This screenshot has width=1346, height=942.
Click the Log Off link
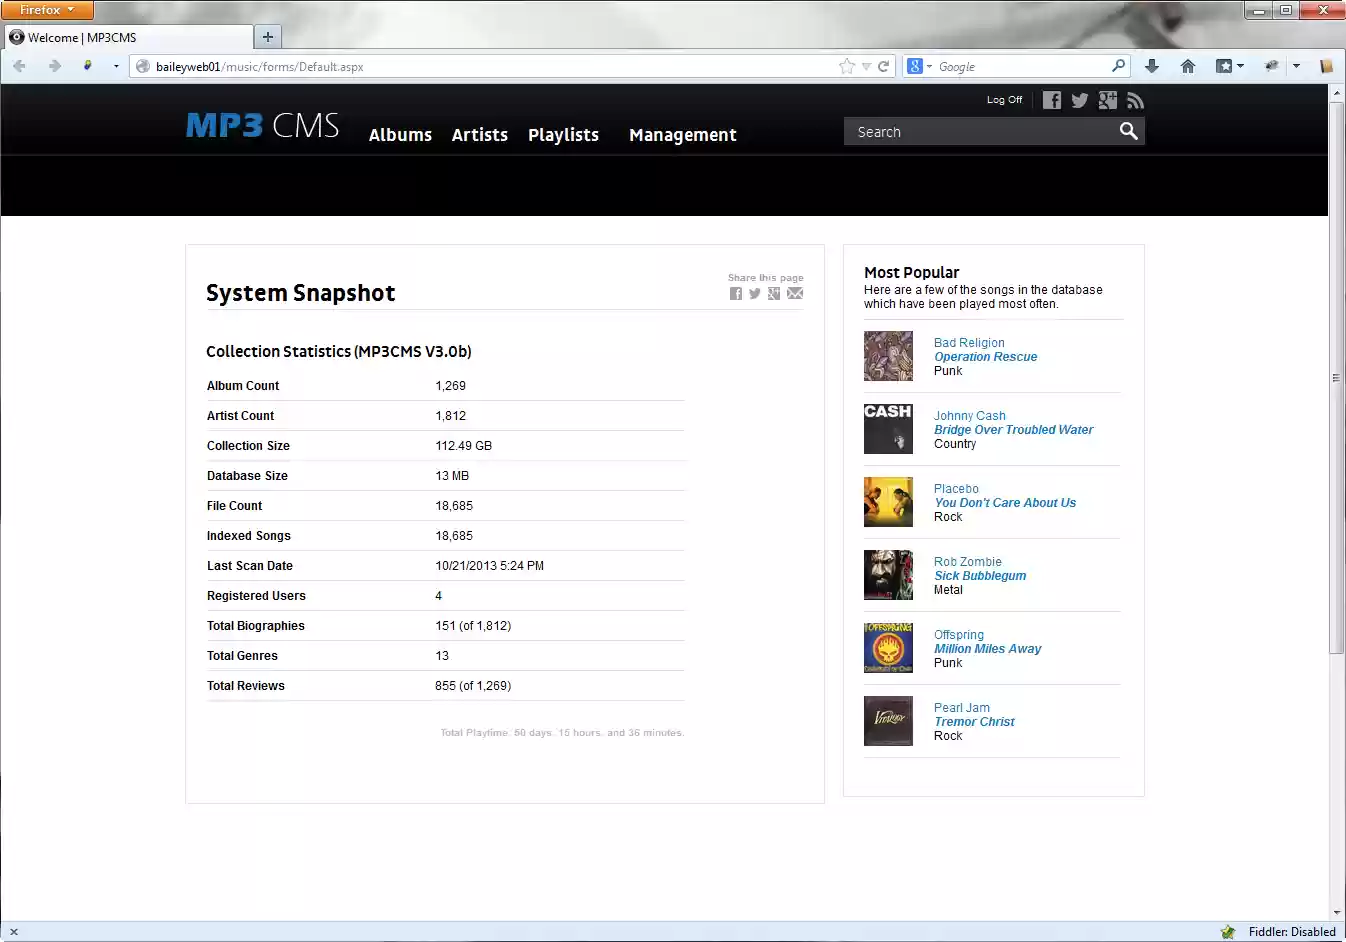click(1004, 100)
